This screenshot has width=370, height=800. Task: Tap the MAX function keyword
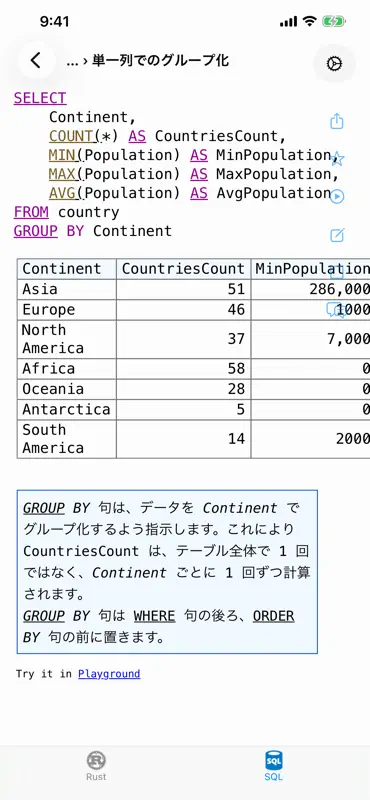[62, 174]
